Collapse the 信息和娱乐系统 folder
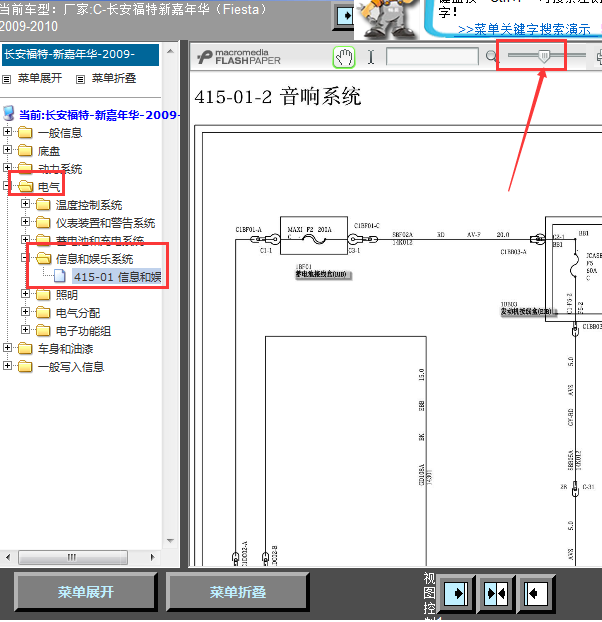The width and height of the screenshot is (602, 622). pyautogui.click(x=25, y=257)
